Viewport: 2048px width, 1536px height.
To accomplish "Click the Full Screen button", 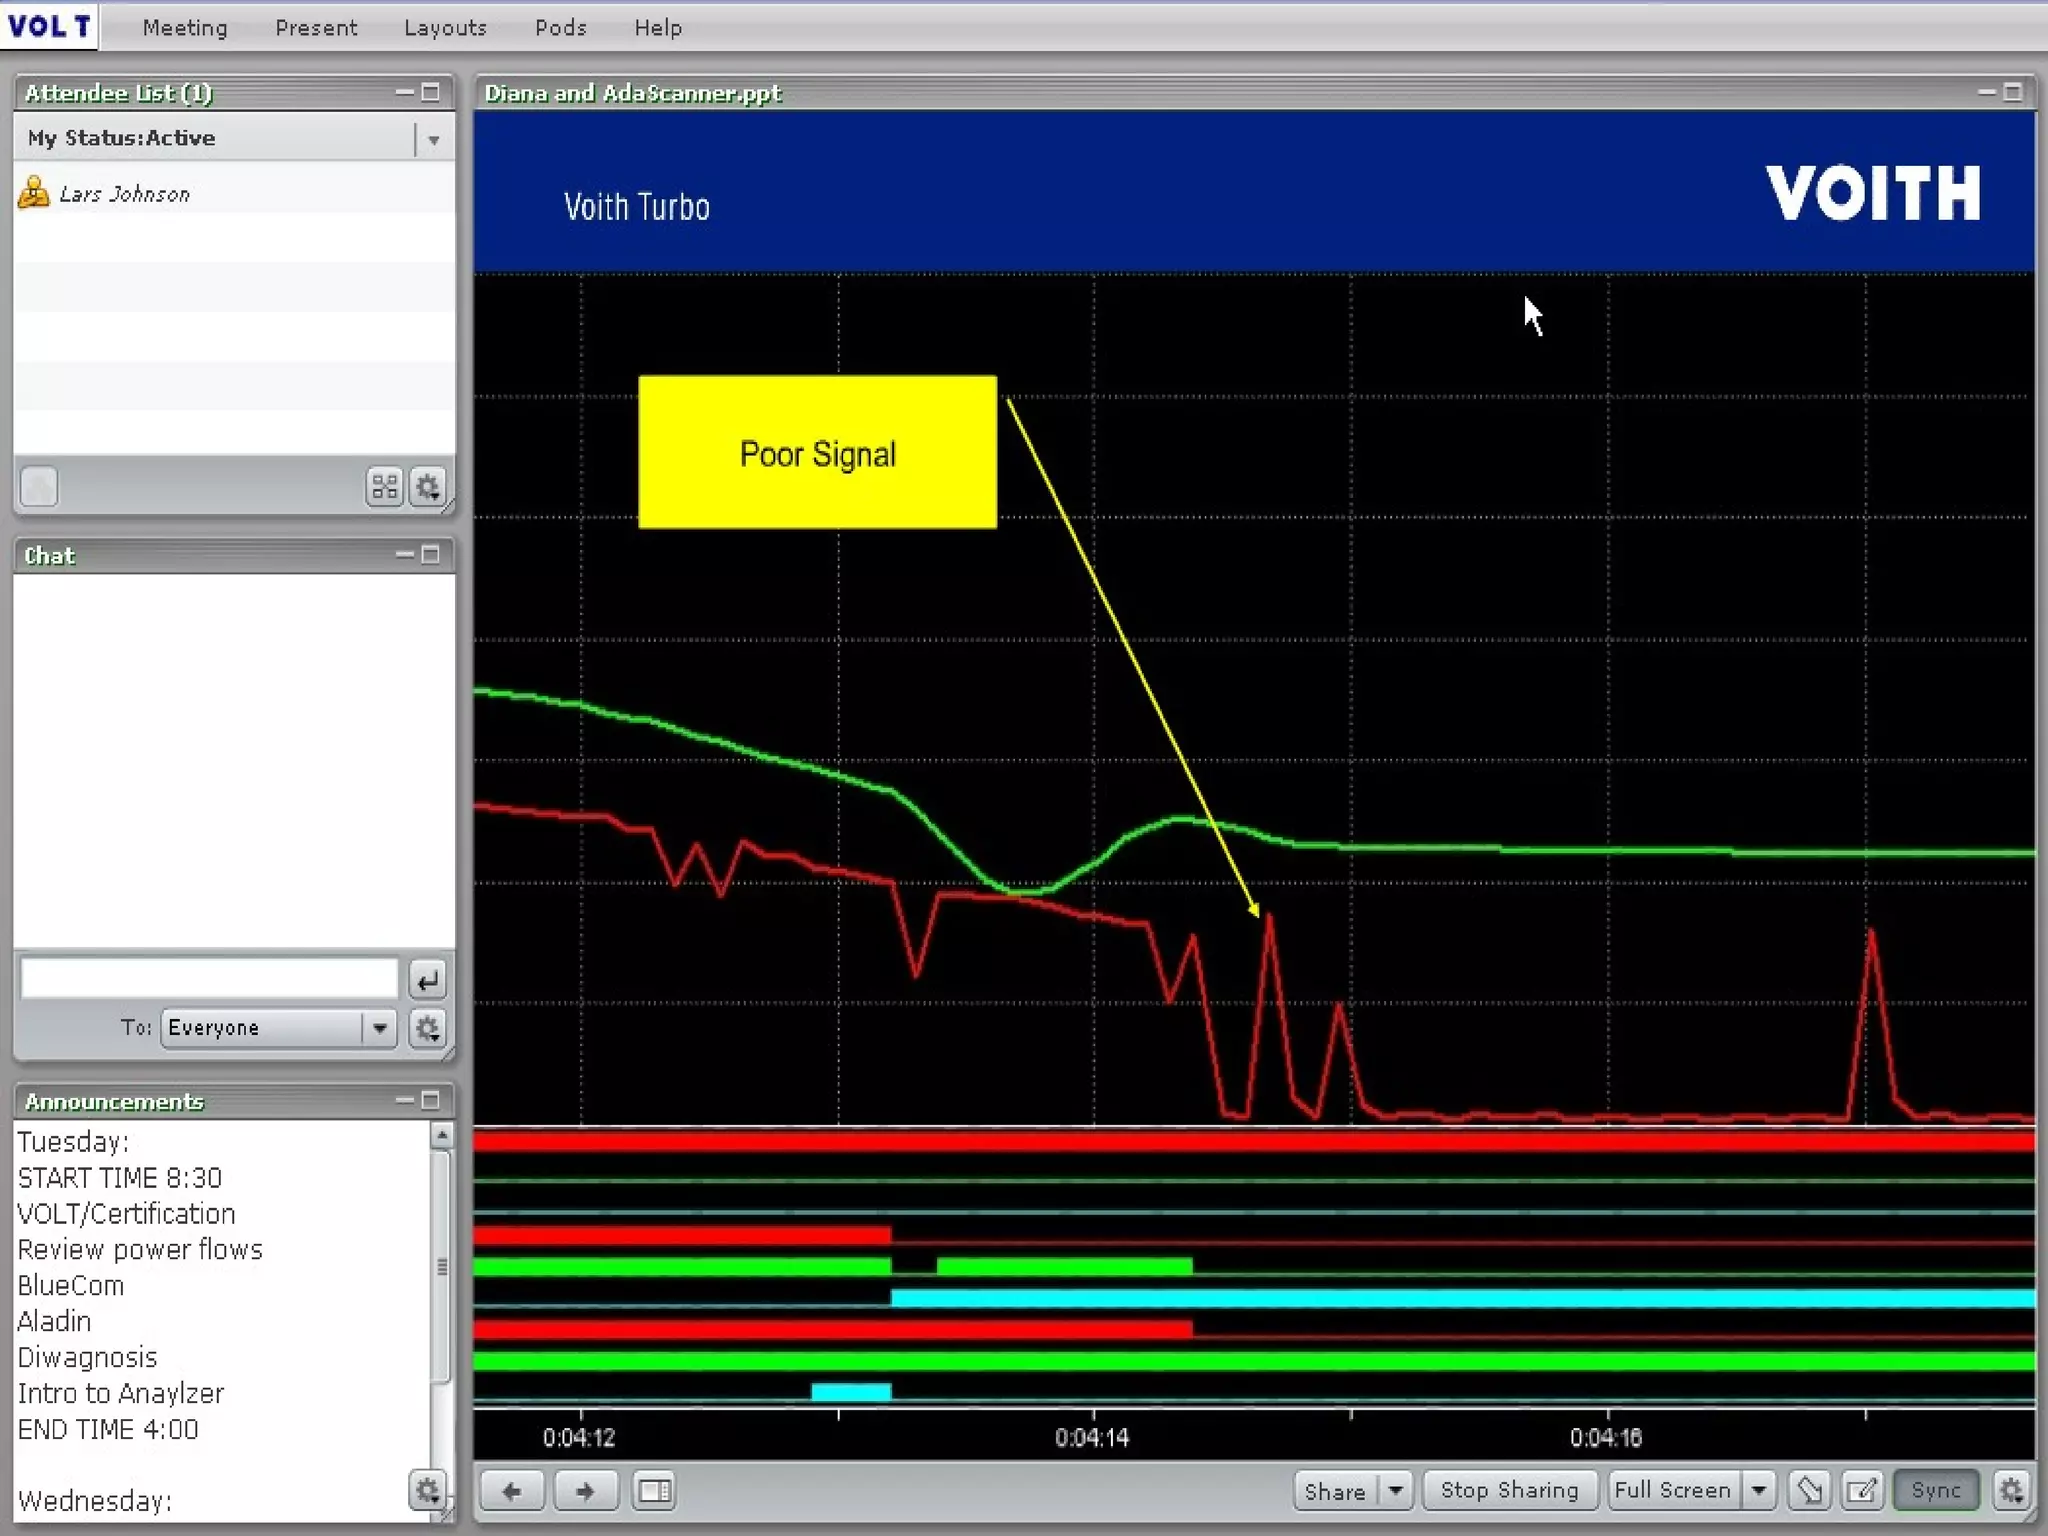I will coord(1672,1491).
